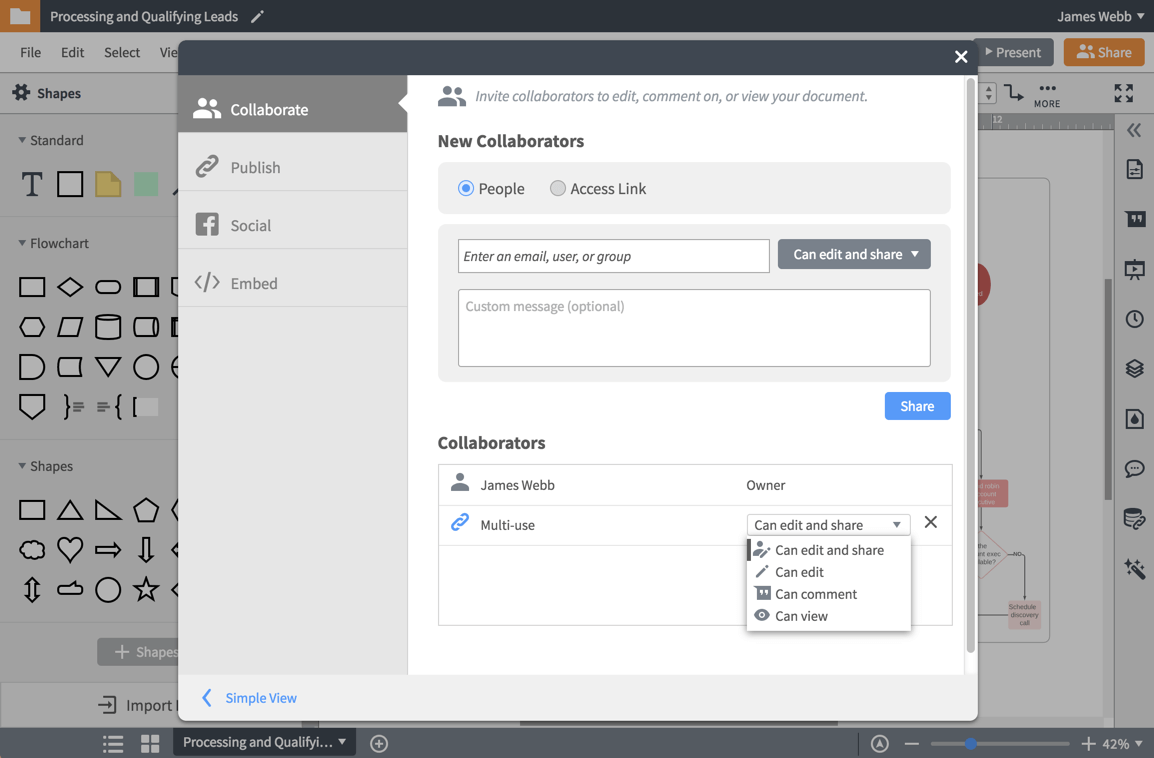Expand the James Webb account menu
1154x758 pixels.
coord(1100,16)
